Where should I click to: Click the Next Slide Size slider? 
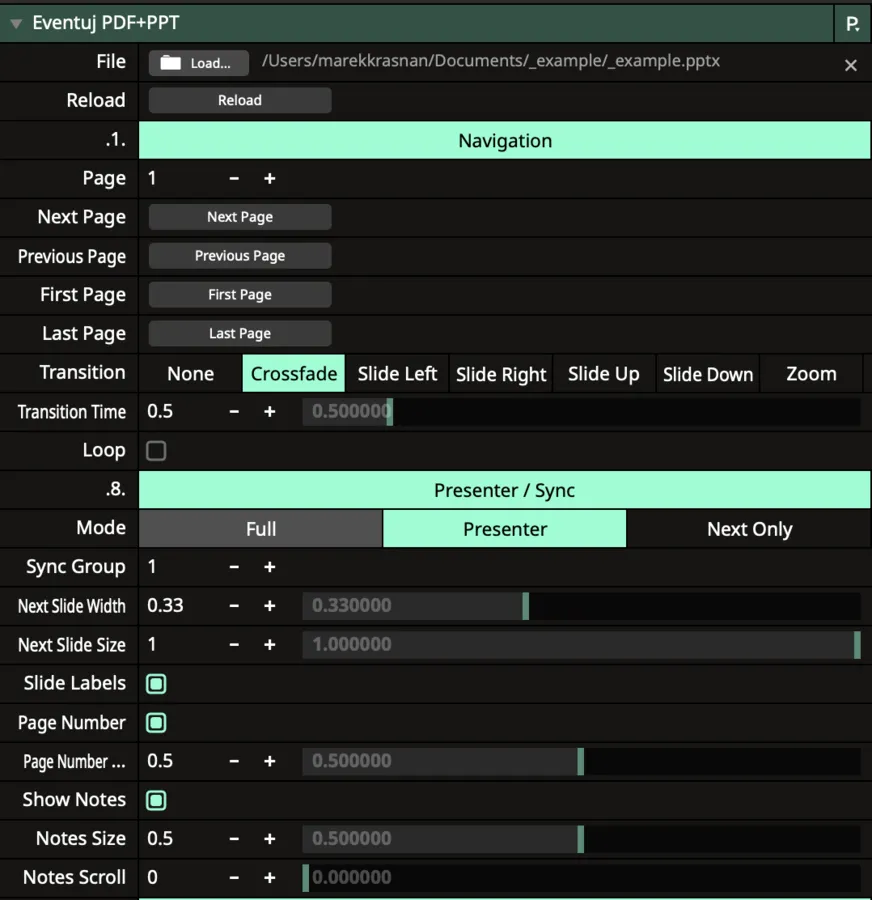tap(582, 645)
